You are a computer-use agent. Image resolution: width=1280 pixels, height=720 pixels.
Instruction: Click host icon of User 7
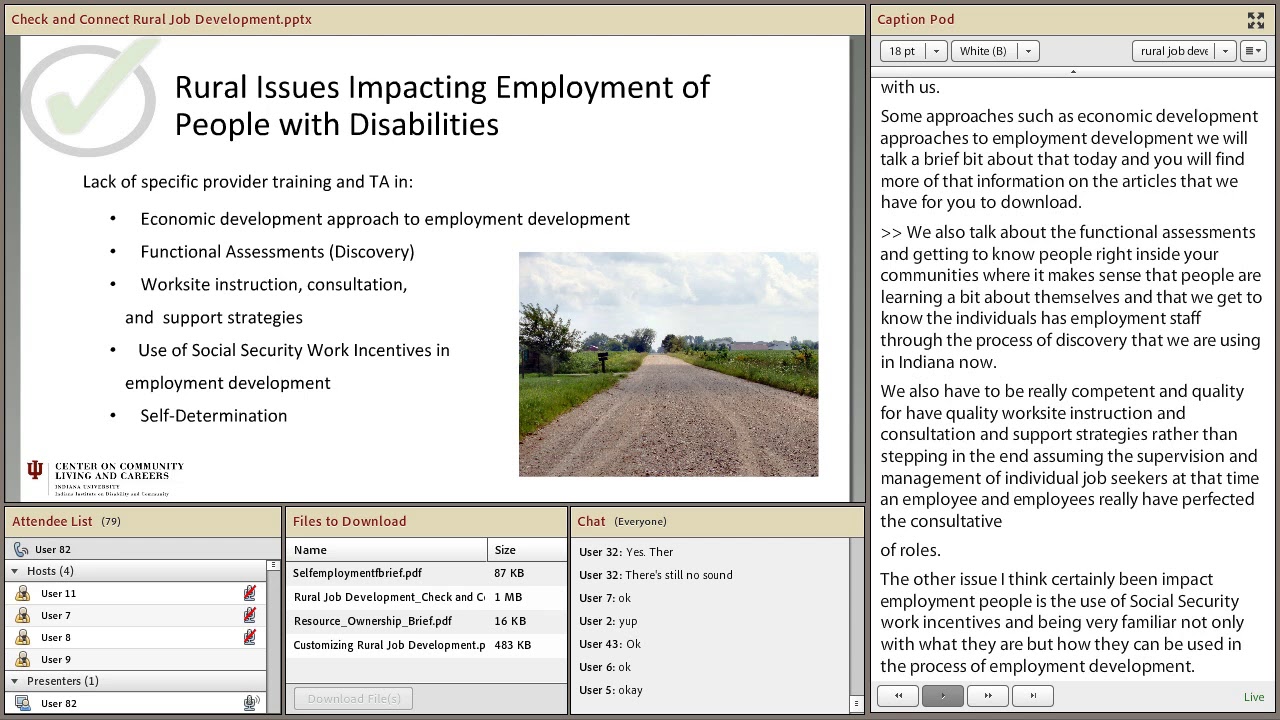click(22, 615)
